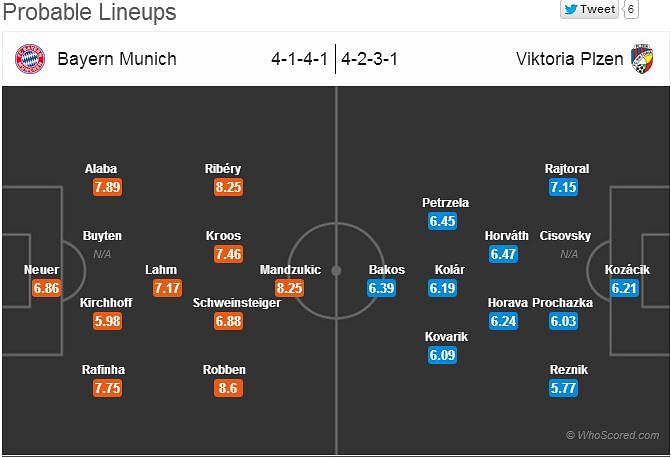
Task: Click the Lahm player name
Action: click(x=161, y=270)
